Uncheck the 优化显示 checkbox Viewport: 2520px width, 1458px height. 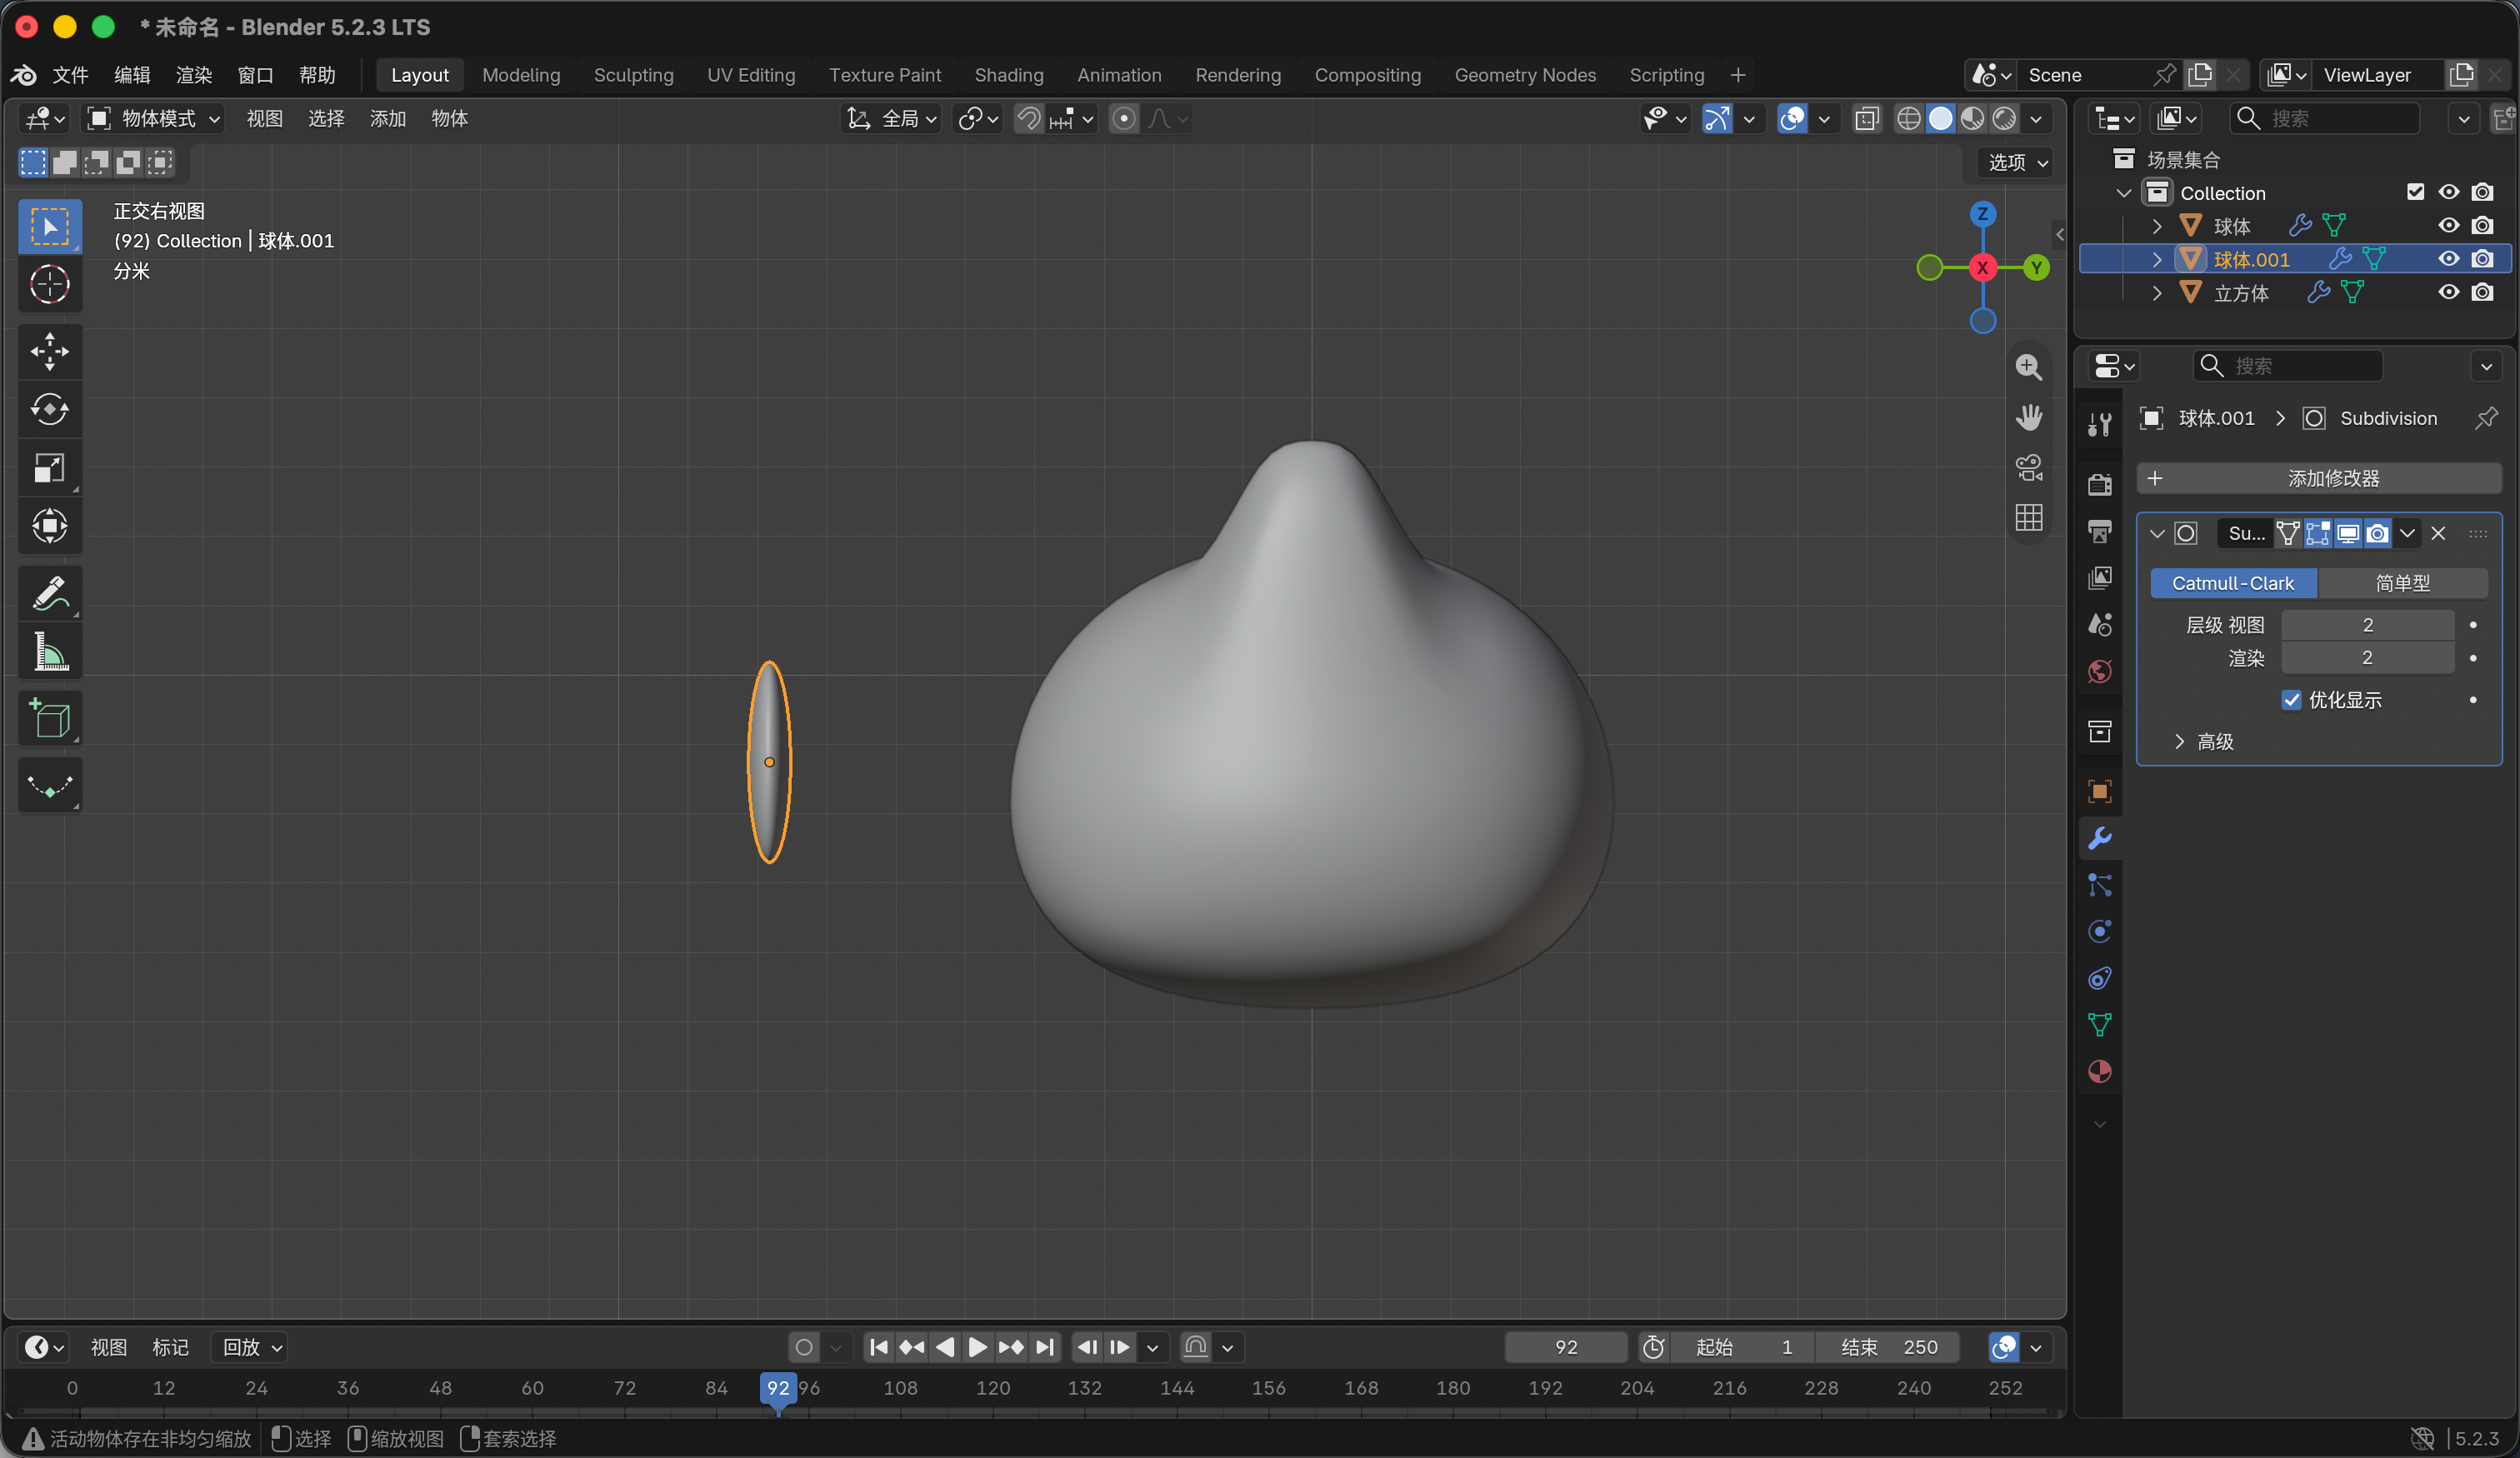(2291, 699)
